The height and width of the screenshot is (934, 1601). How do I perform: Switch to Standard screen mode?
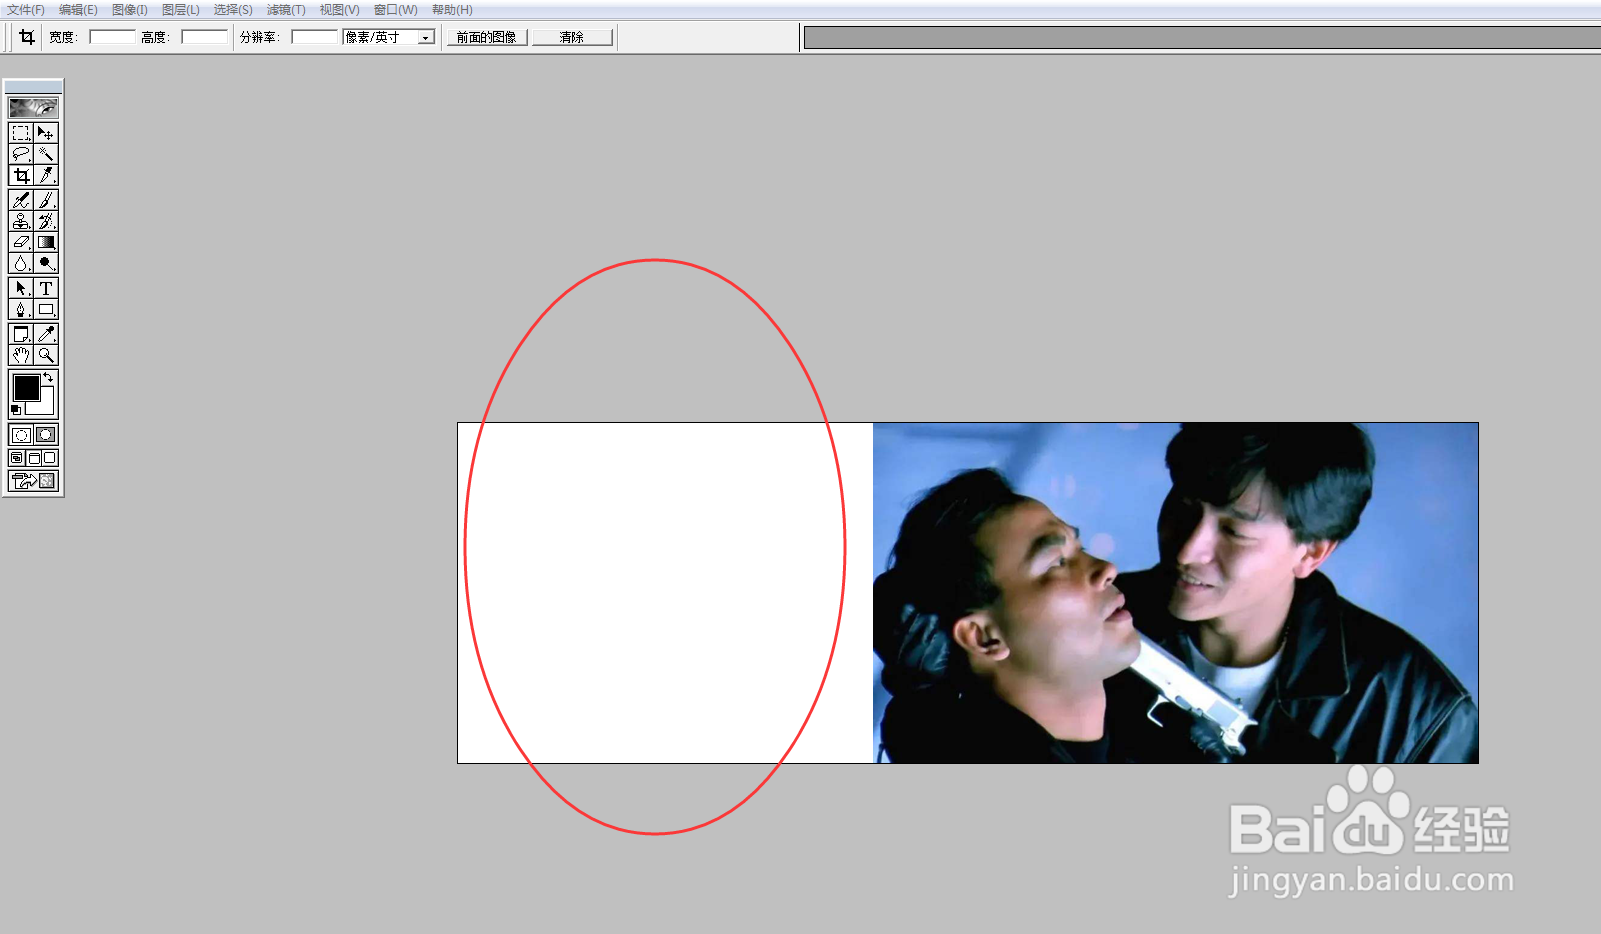tap(17, 458)
